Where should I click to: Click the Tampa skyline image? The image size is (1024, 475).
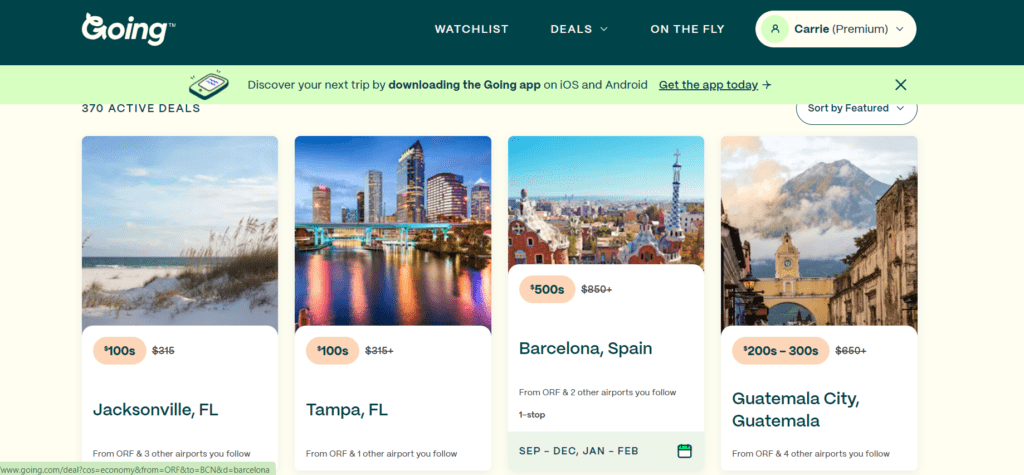[x=392, y=233]
